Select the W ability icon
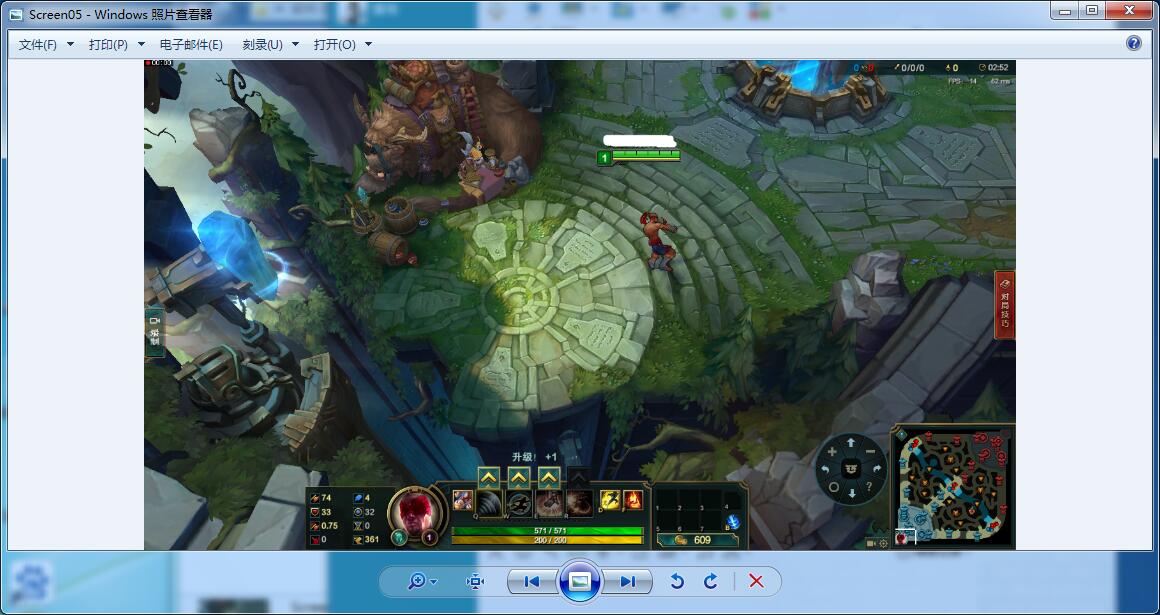This screenshot has width=1160, height=615. tap(519, 503)
